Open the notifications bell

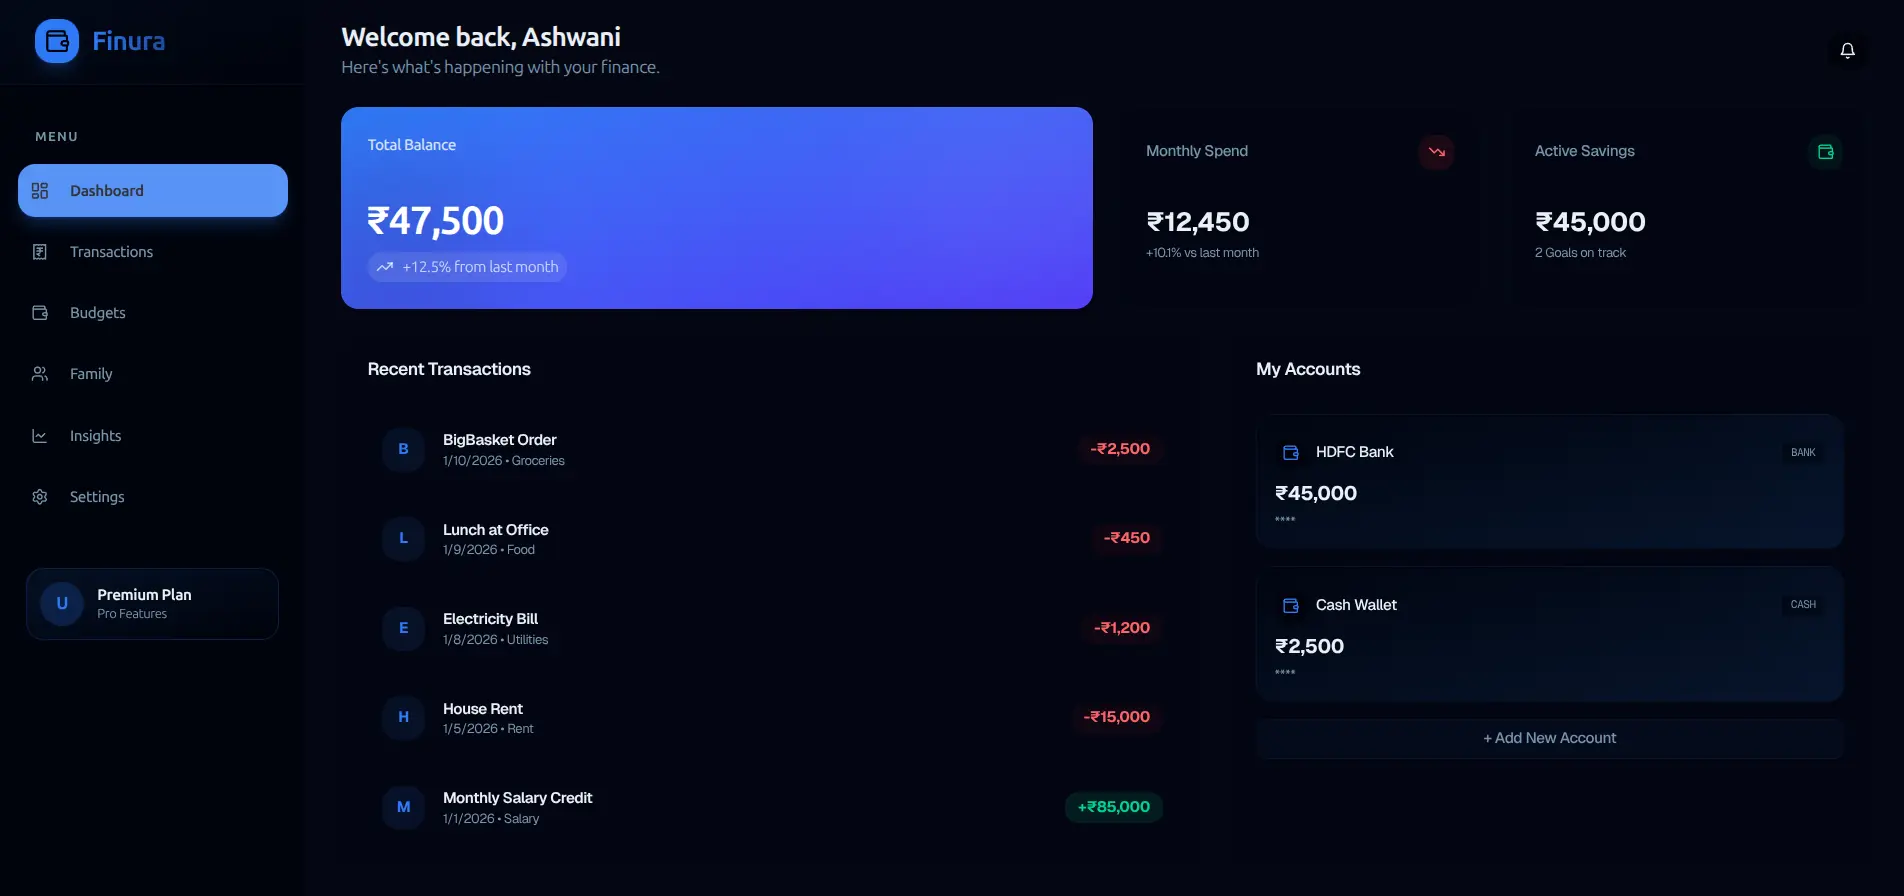(x=1847, y=50)
